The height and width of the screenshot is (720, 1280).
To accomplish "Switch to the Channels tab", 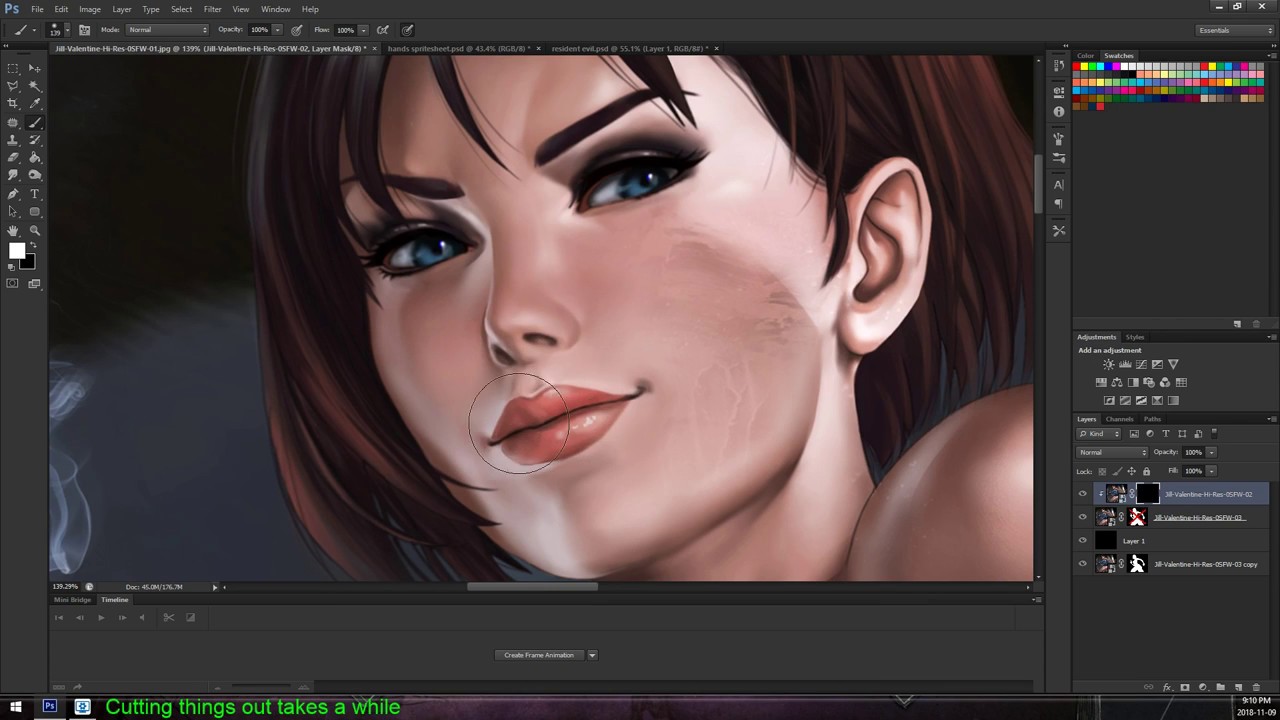I will pyautogui.click(x=1119, y=419).
